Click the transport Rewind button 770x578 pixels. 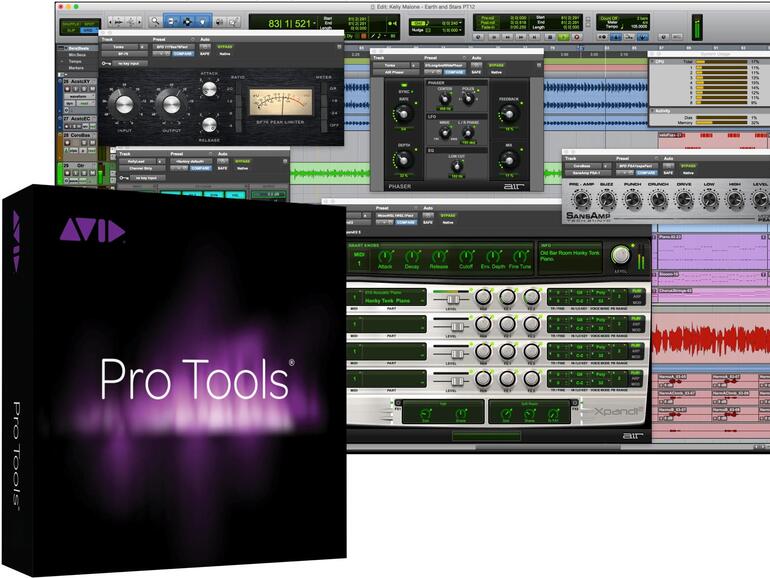[507, 37]
